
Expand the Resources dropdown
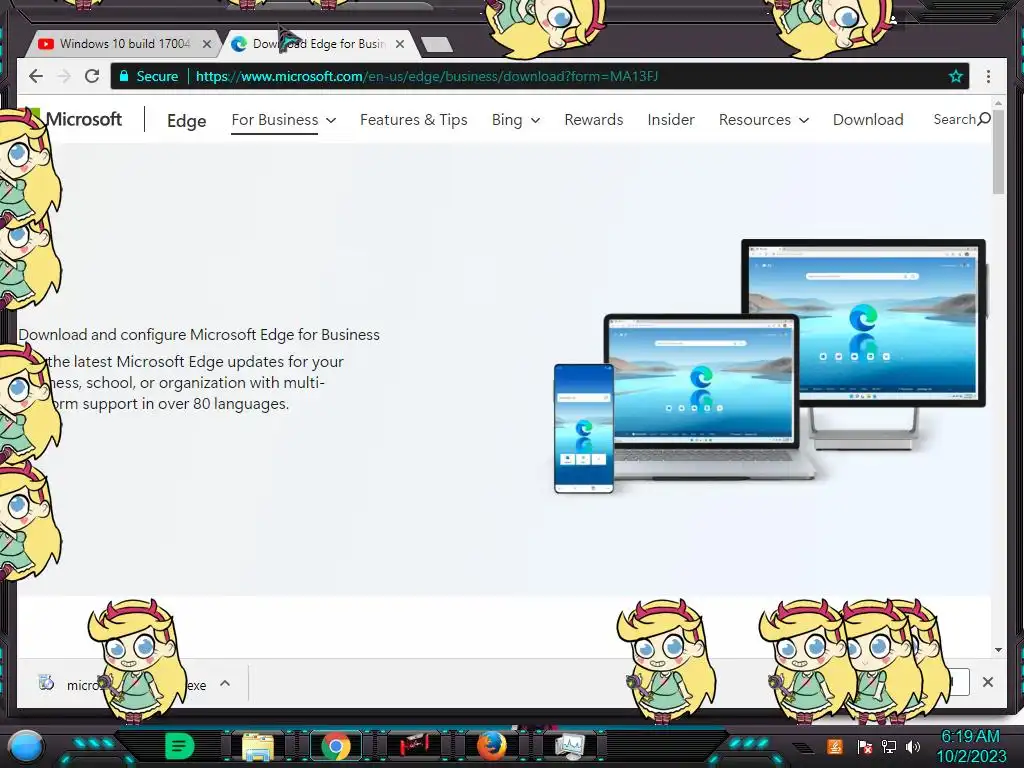point(763,120)
